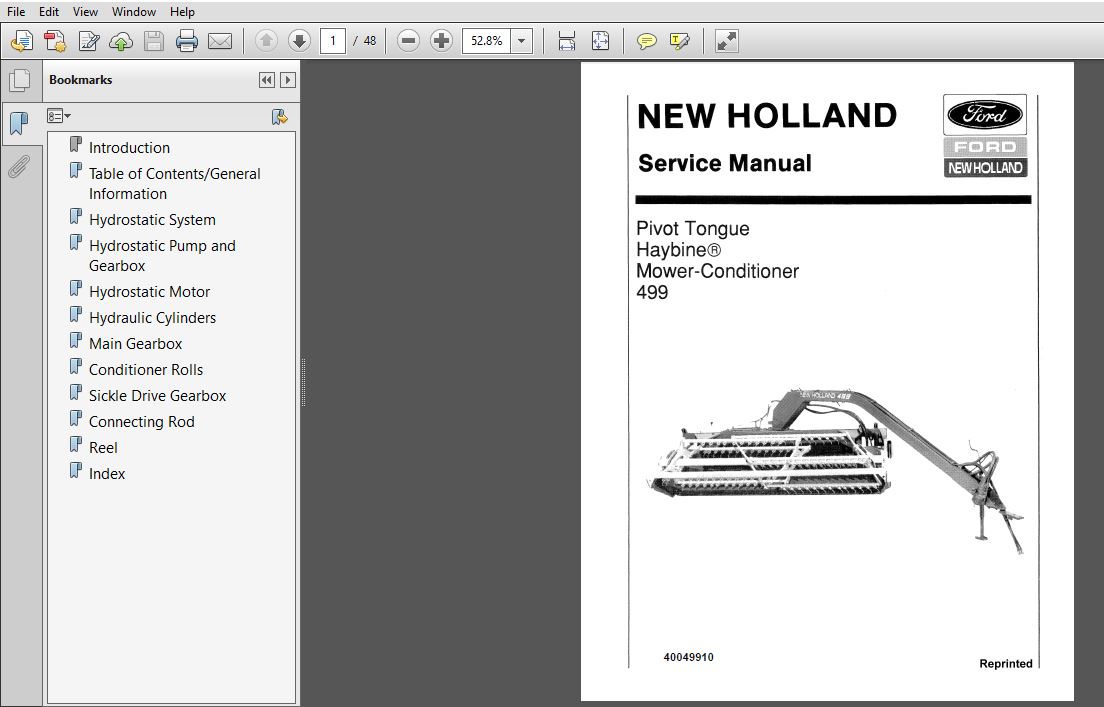This screenshot has height=707, width=1104.
Task: Click the zoom percentage field 52.8%
Action: click(487, 41)
